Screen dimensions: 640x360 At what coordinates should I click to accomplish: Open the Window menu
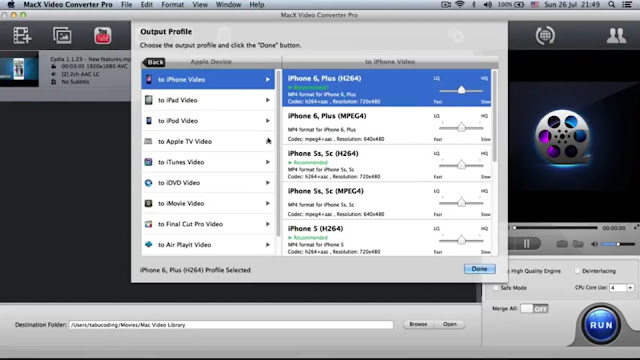(228, 4)
